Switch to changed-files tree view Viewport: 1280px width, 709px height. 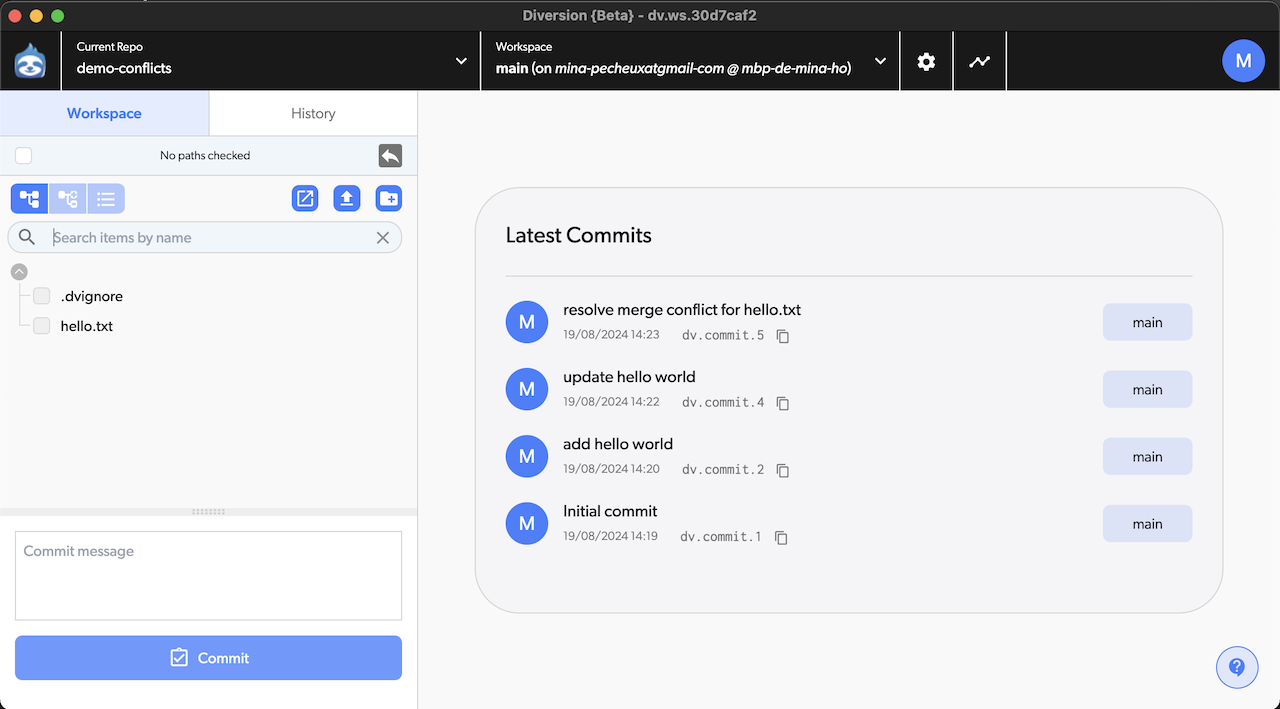tap(29, 198)
